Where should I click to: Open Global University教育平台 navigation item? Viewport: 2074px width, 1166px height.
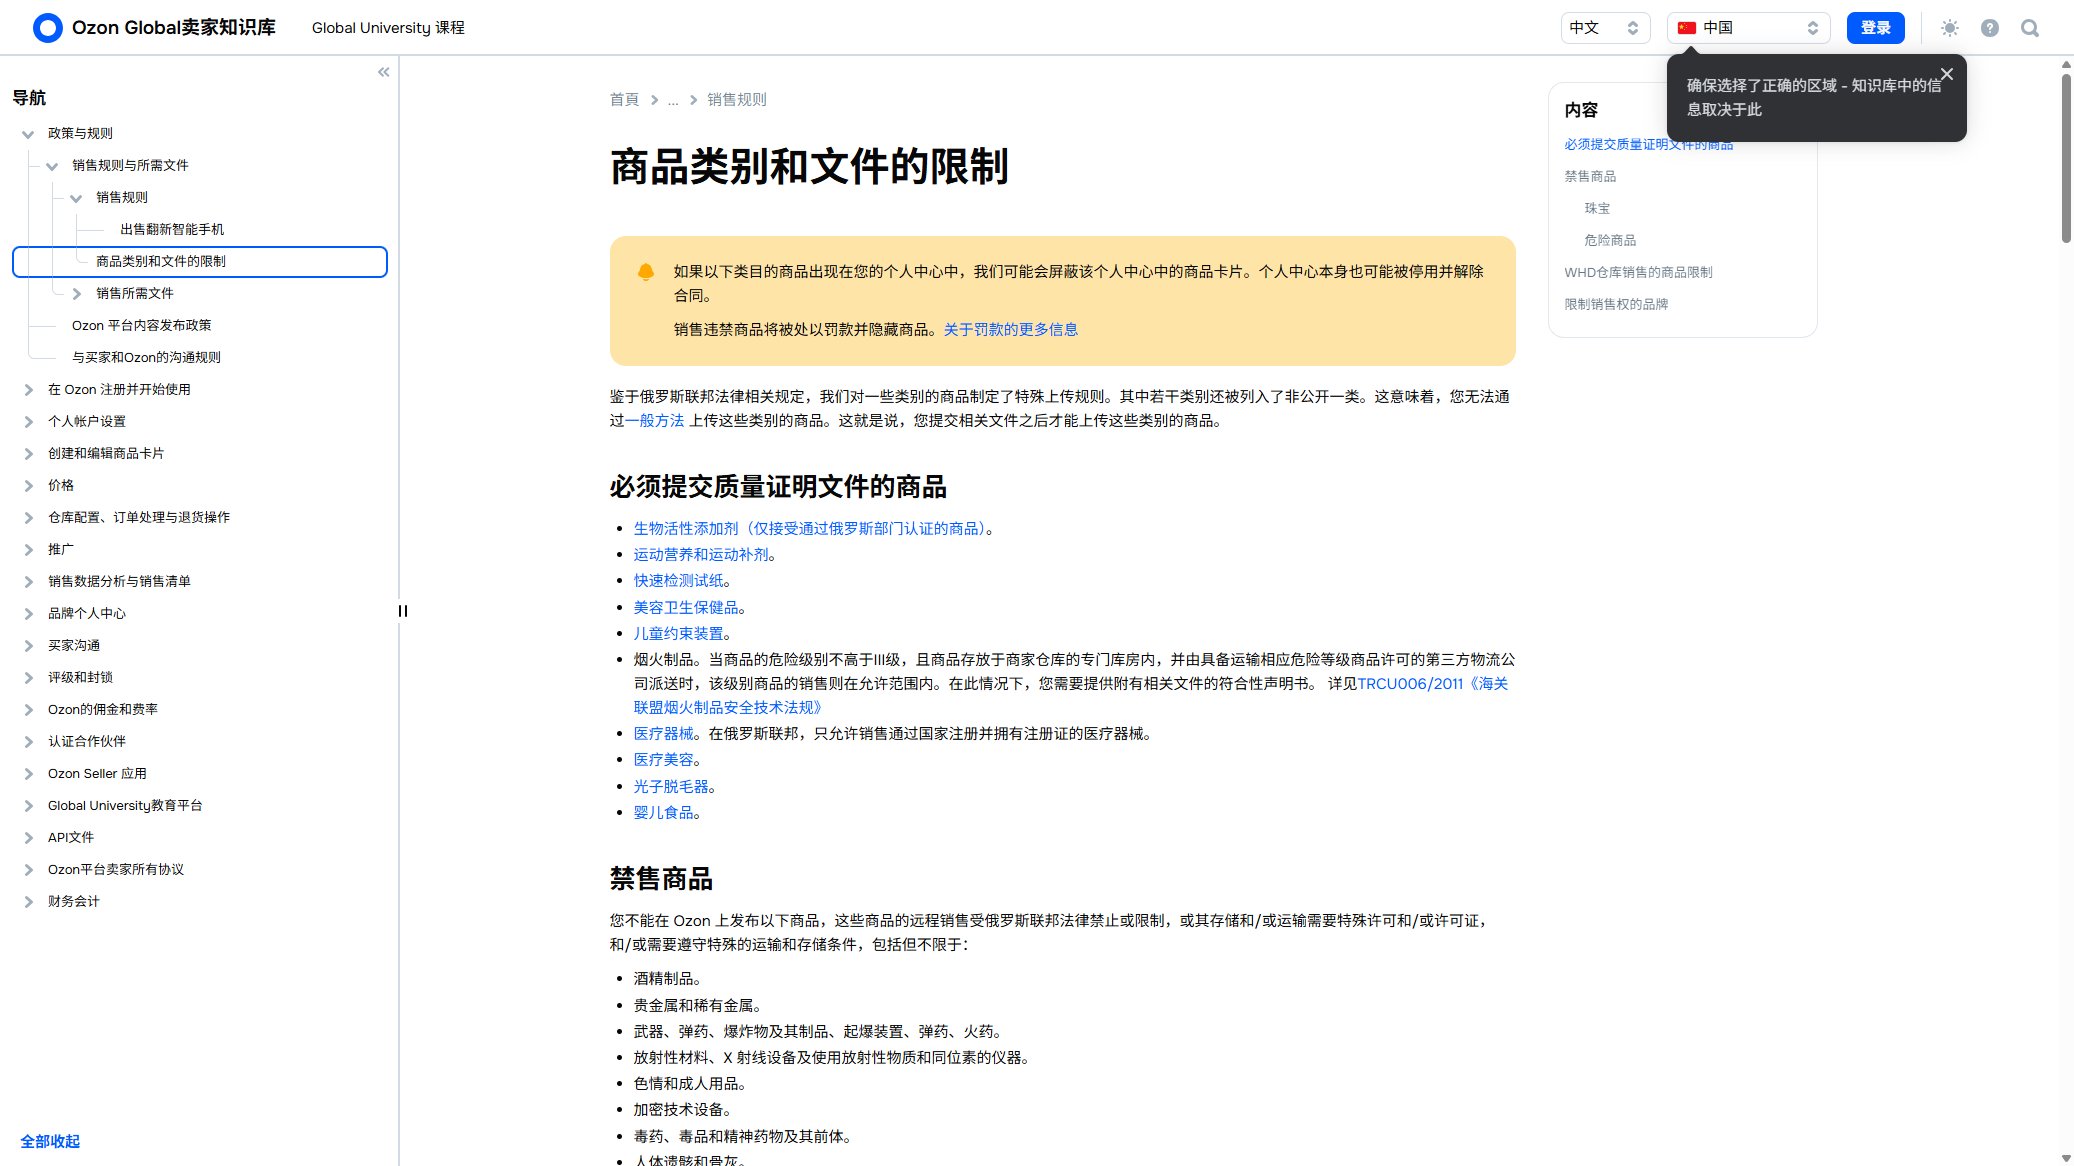pyautogui.click(x=125, y=805)
